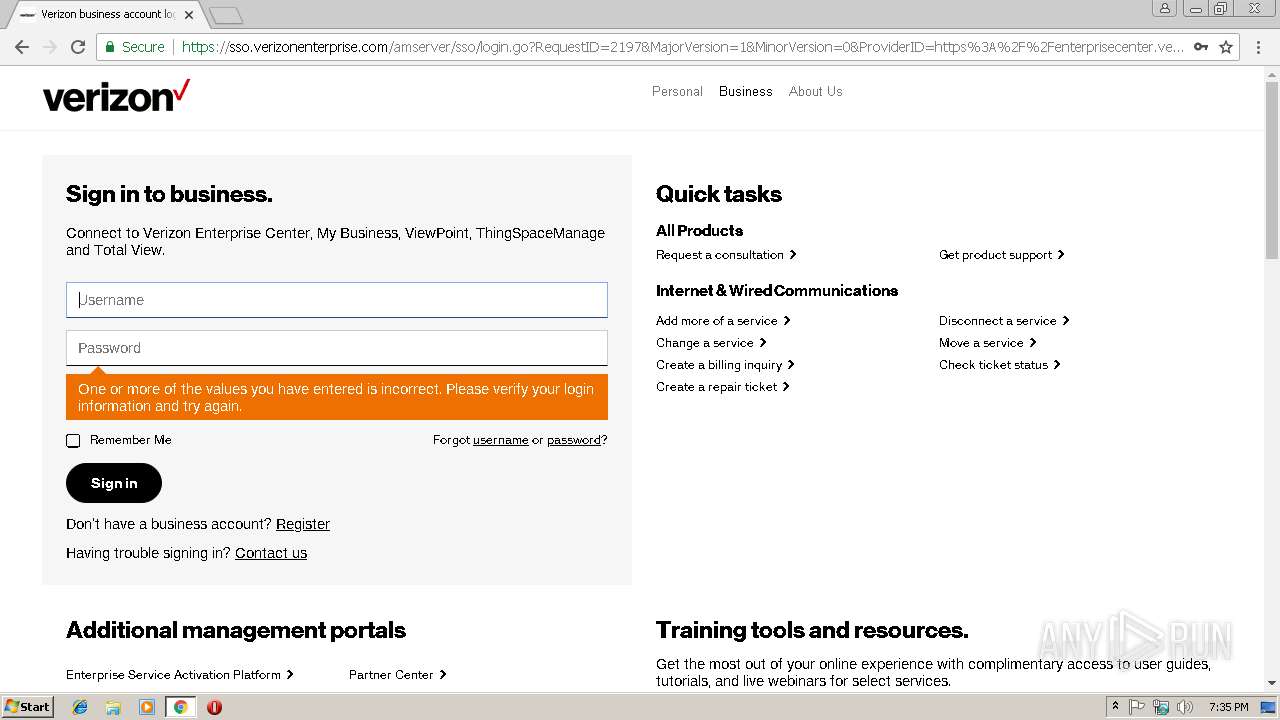
Task: Open Add more of a service
Action: coord(723,321)
